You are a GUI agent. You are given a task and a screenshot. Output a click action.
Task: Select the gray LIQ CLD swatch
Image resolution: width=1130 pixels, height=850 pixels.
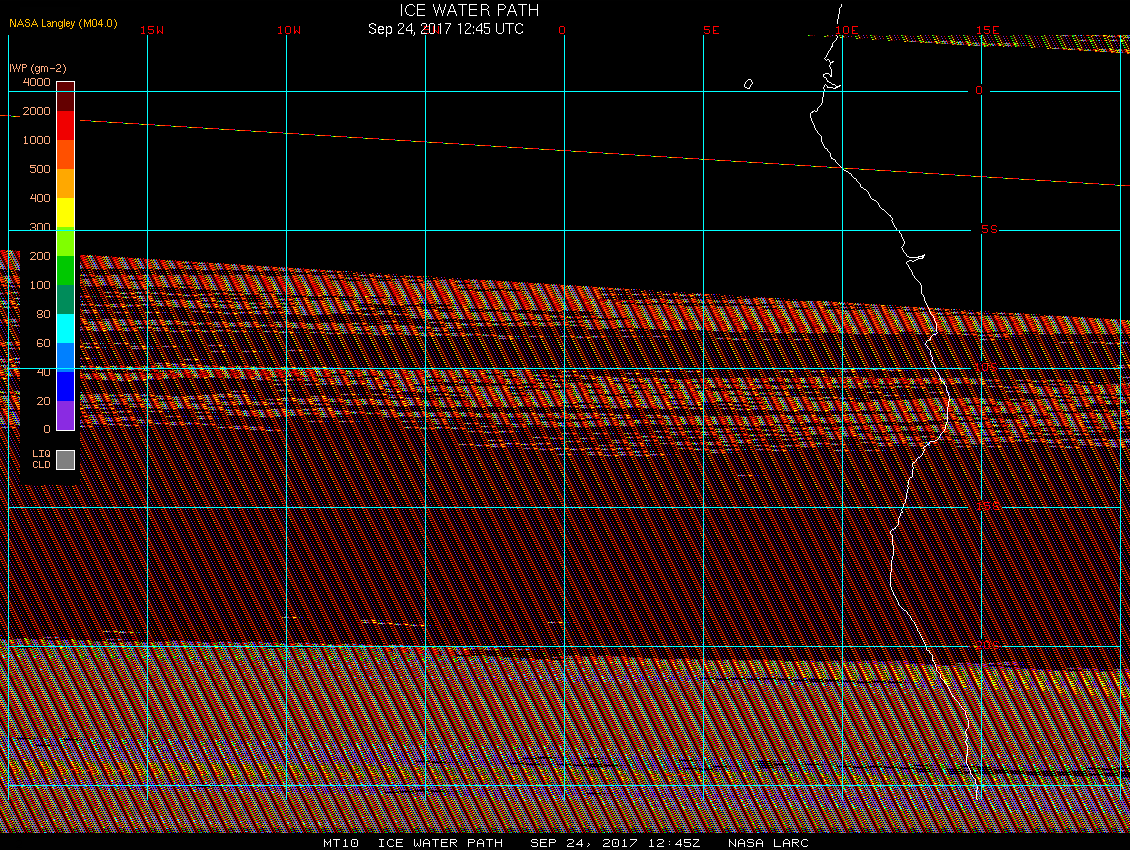[65, 459]
